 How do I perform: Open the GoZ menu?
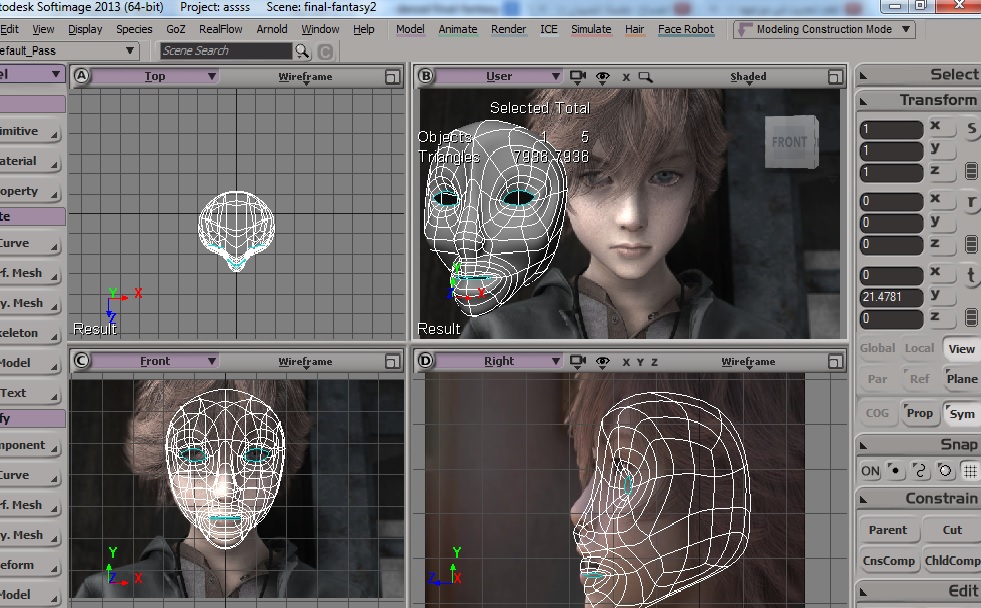[176, 29]
